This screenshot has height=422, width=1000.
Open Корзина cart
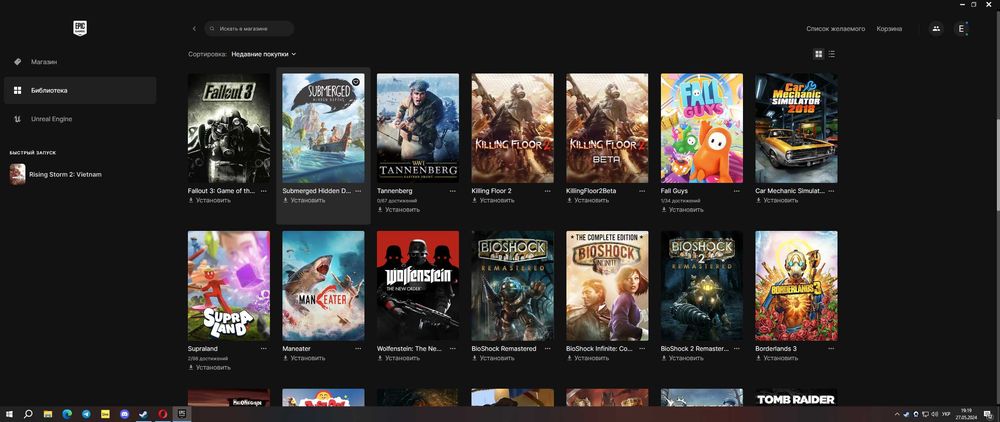(889, 29)
